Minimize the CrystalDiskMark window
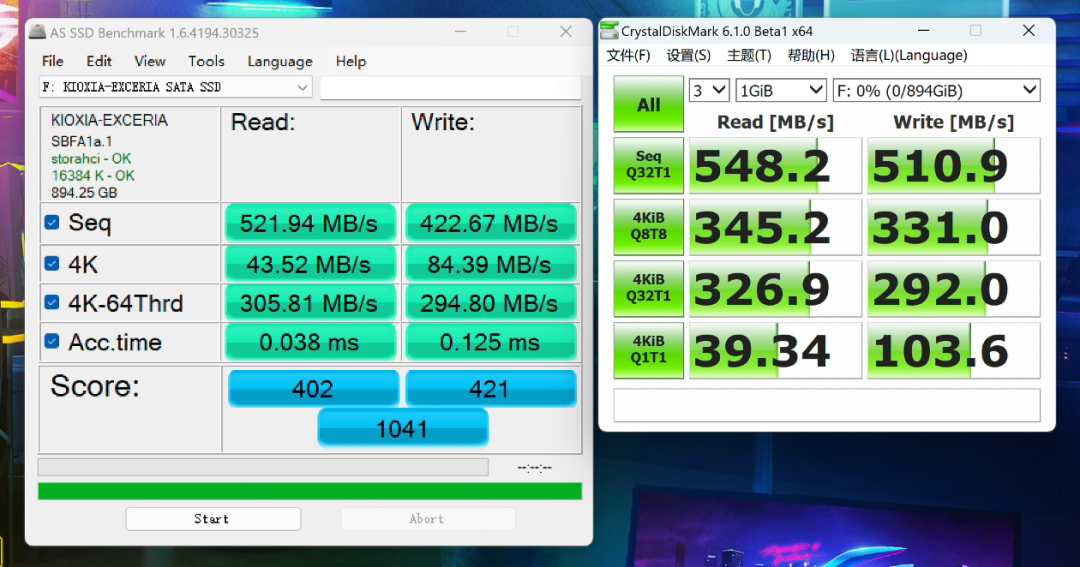1080x567 pixels. click(x=924, y=30)
